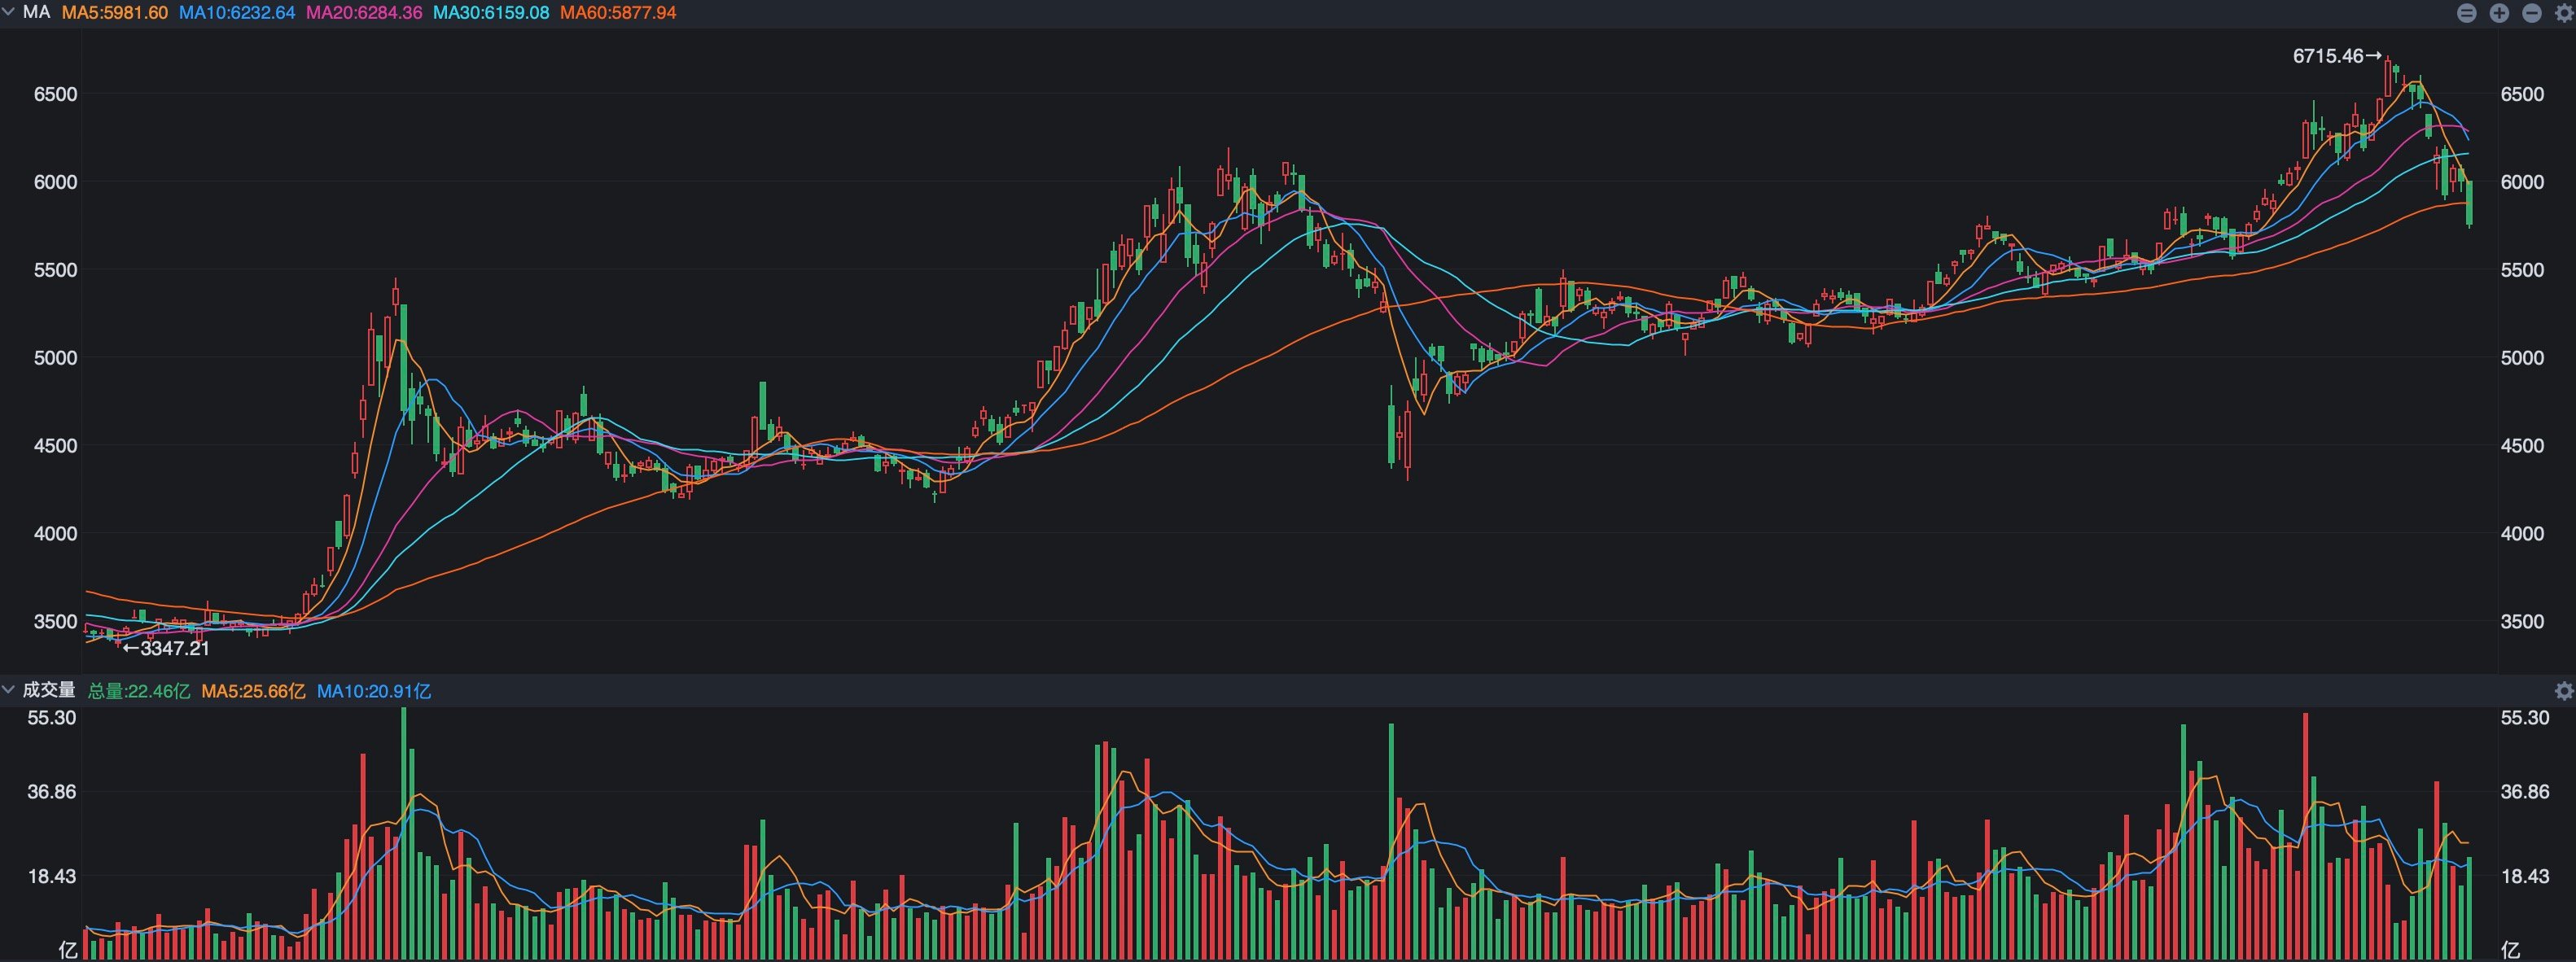Click the MA5:5981.60 legend label
2576x962 pixels.
[115, 13]
